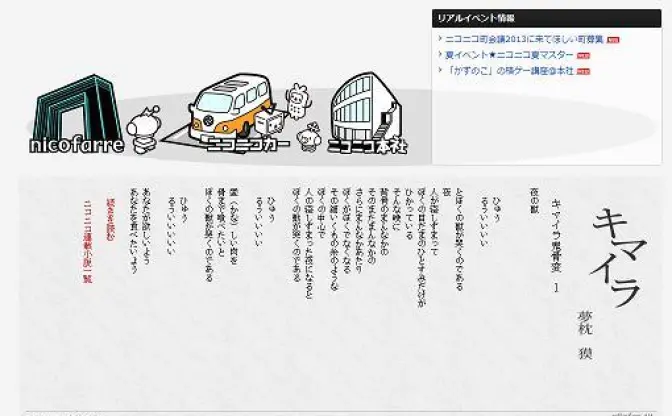Click the line 骨まで喰べたいと

pos(221,223)
